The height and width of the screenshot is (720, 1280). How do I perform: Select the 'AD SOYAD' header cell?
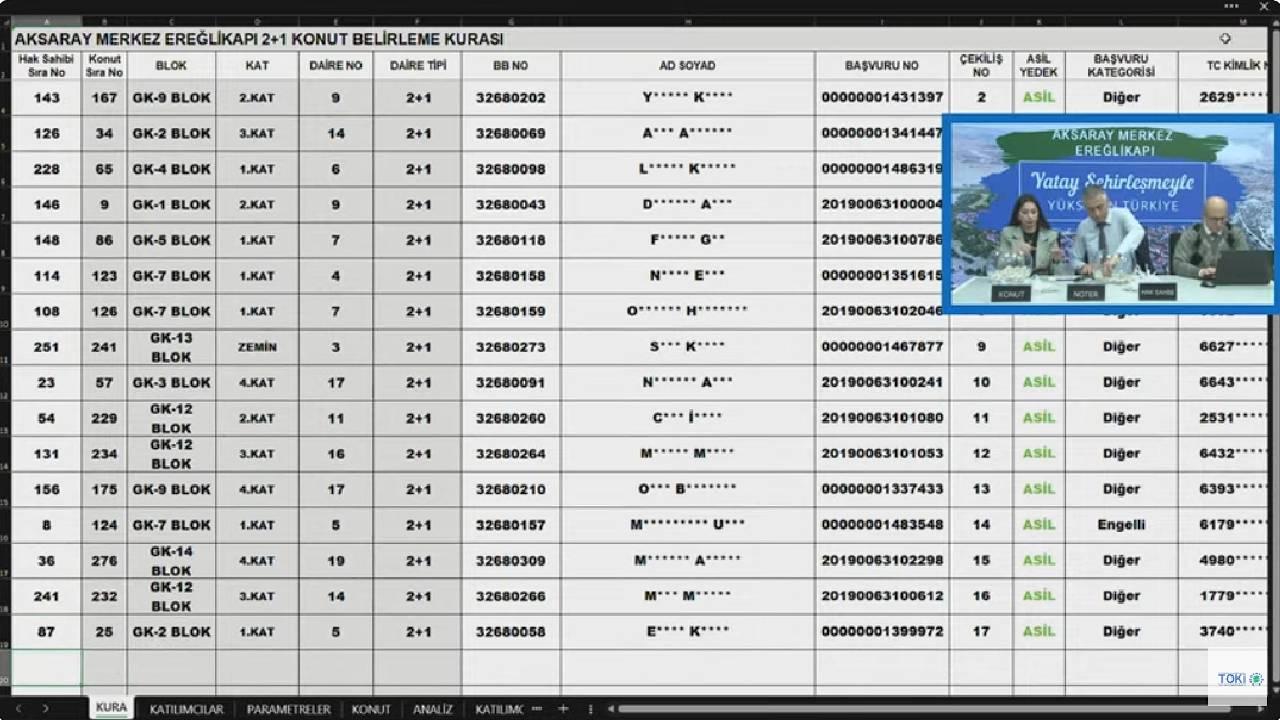[688, 66]
